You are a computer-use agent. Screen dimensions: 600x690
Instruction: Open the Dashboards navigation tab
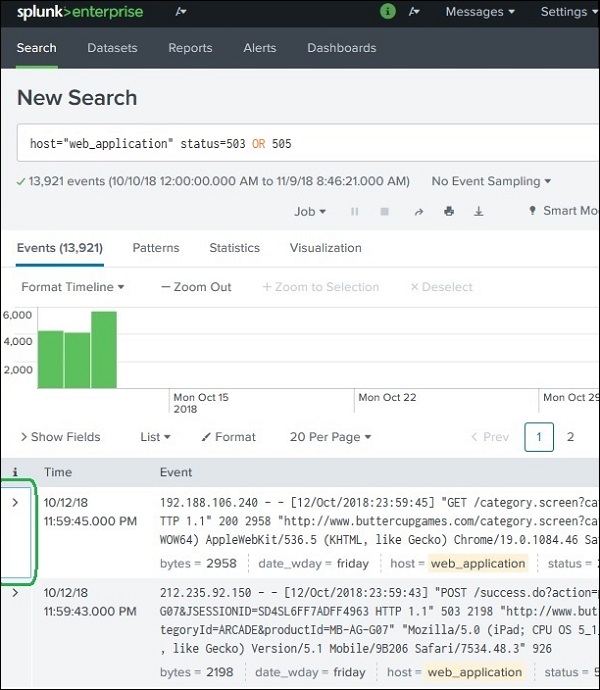(x=341, y=48)
